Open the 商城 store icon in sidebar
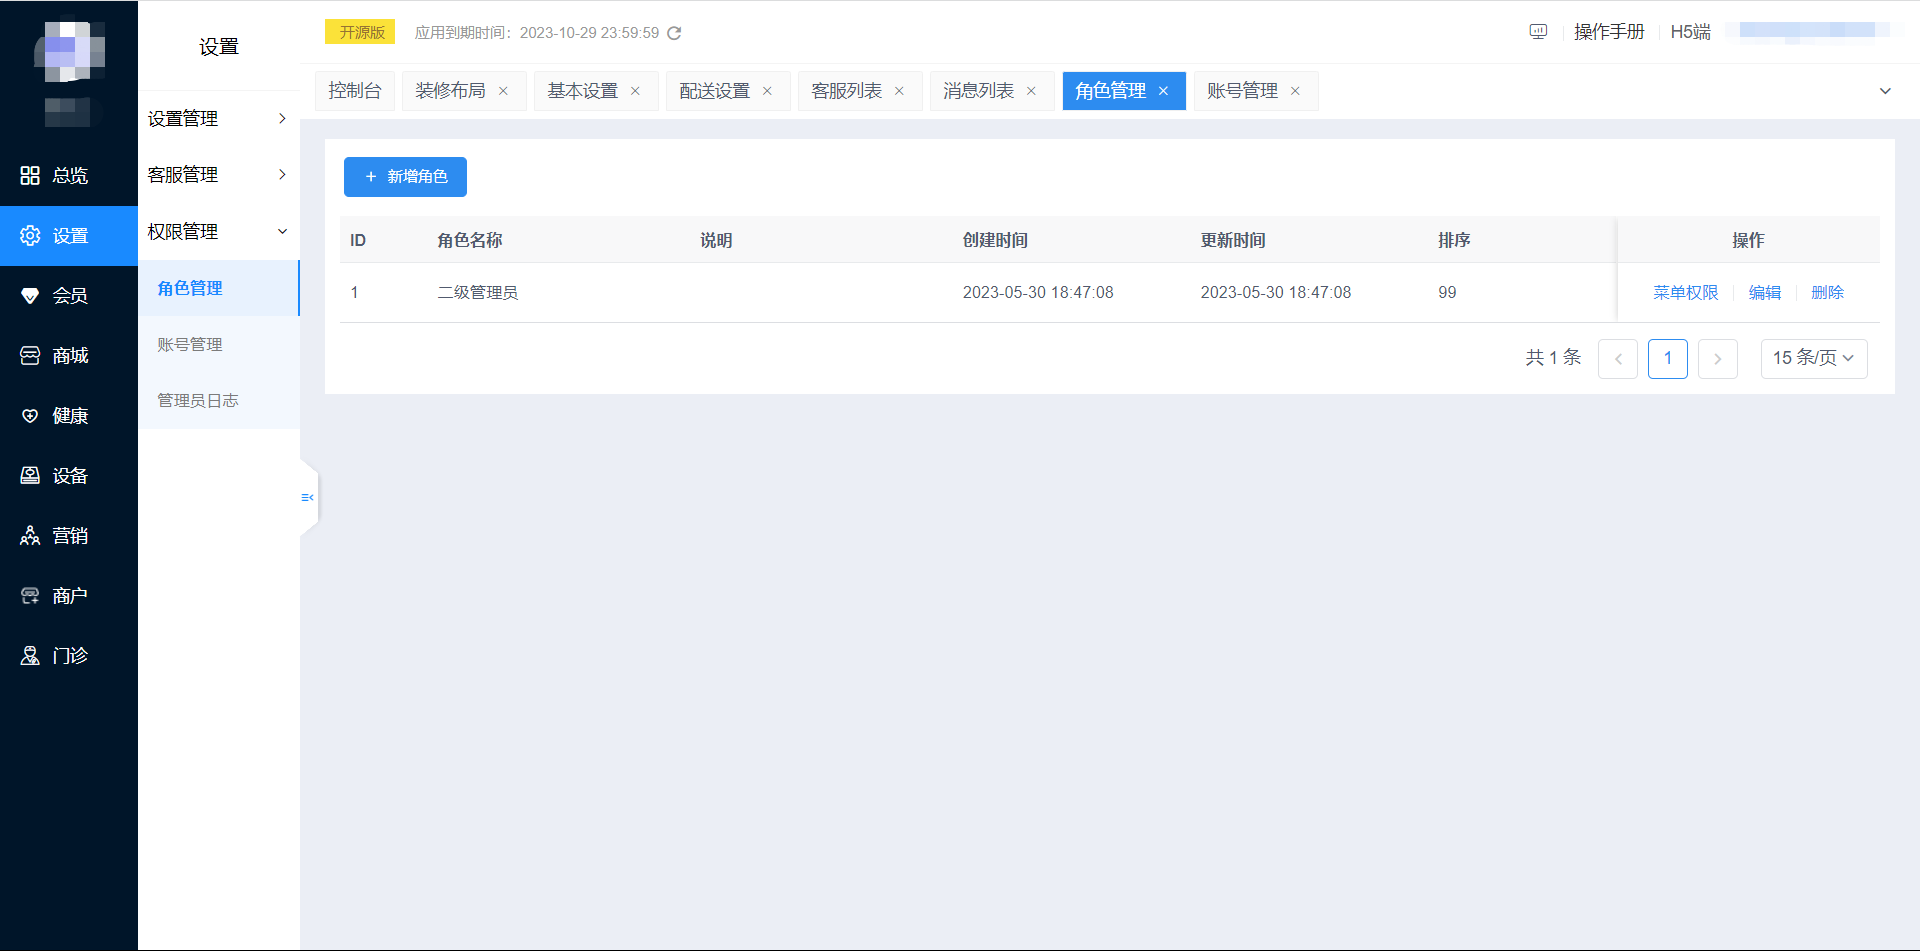This screenshot has height=951, width=1920. click(x=30, y=356)
